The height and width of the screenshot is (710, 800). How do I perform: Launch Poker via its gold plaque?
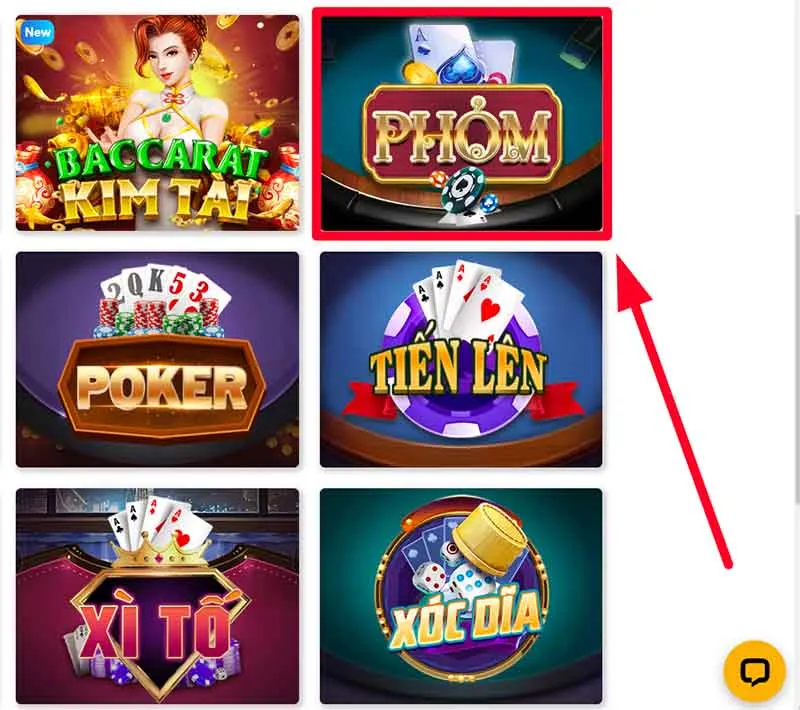coord(162,386)
